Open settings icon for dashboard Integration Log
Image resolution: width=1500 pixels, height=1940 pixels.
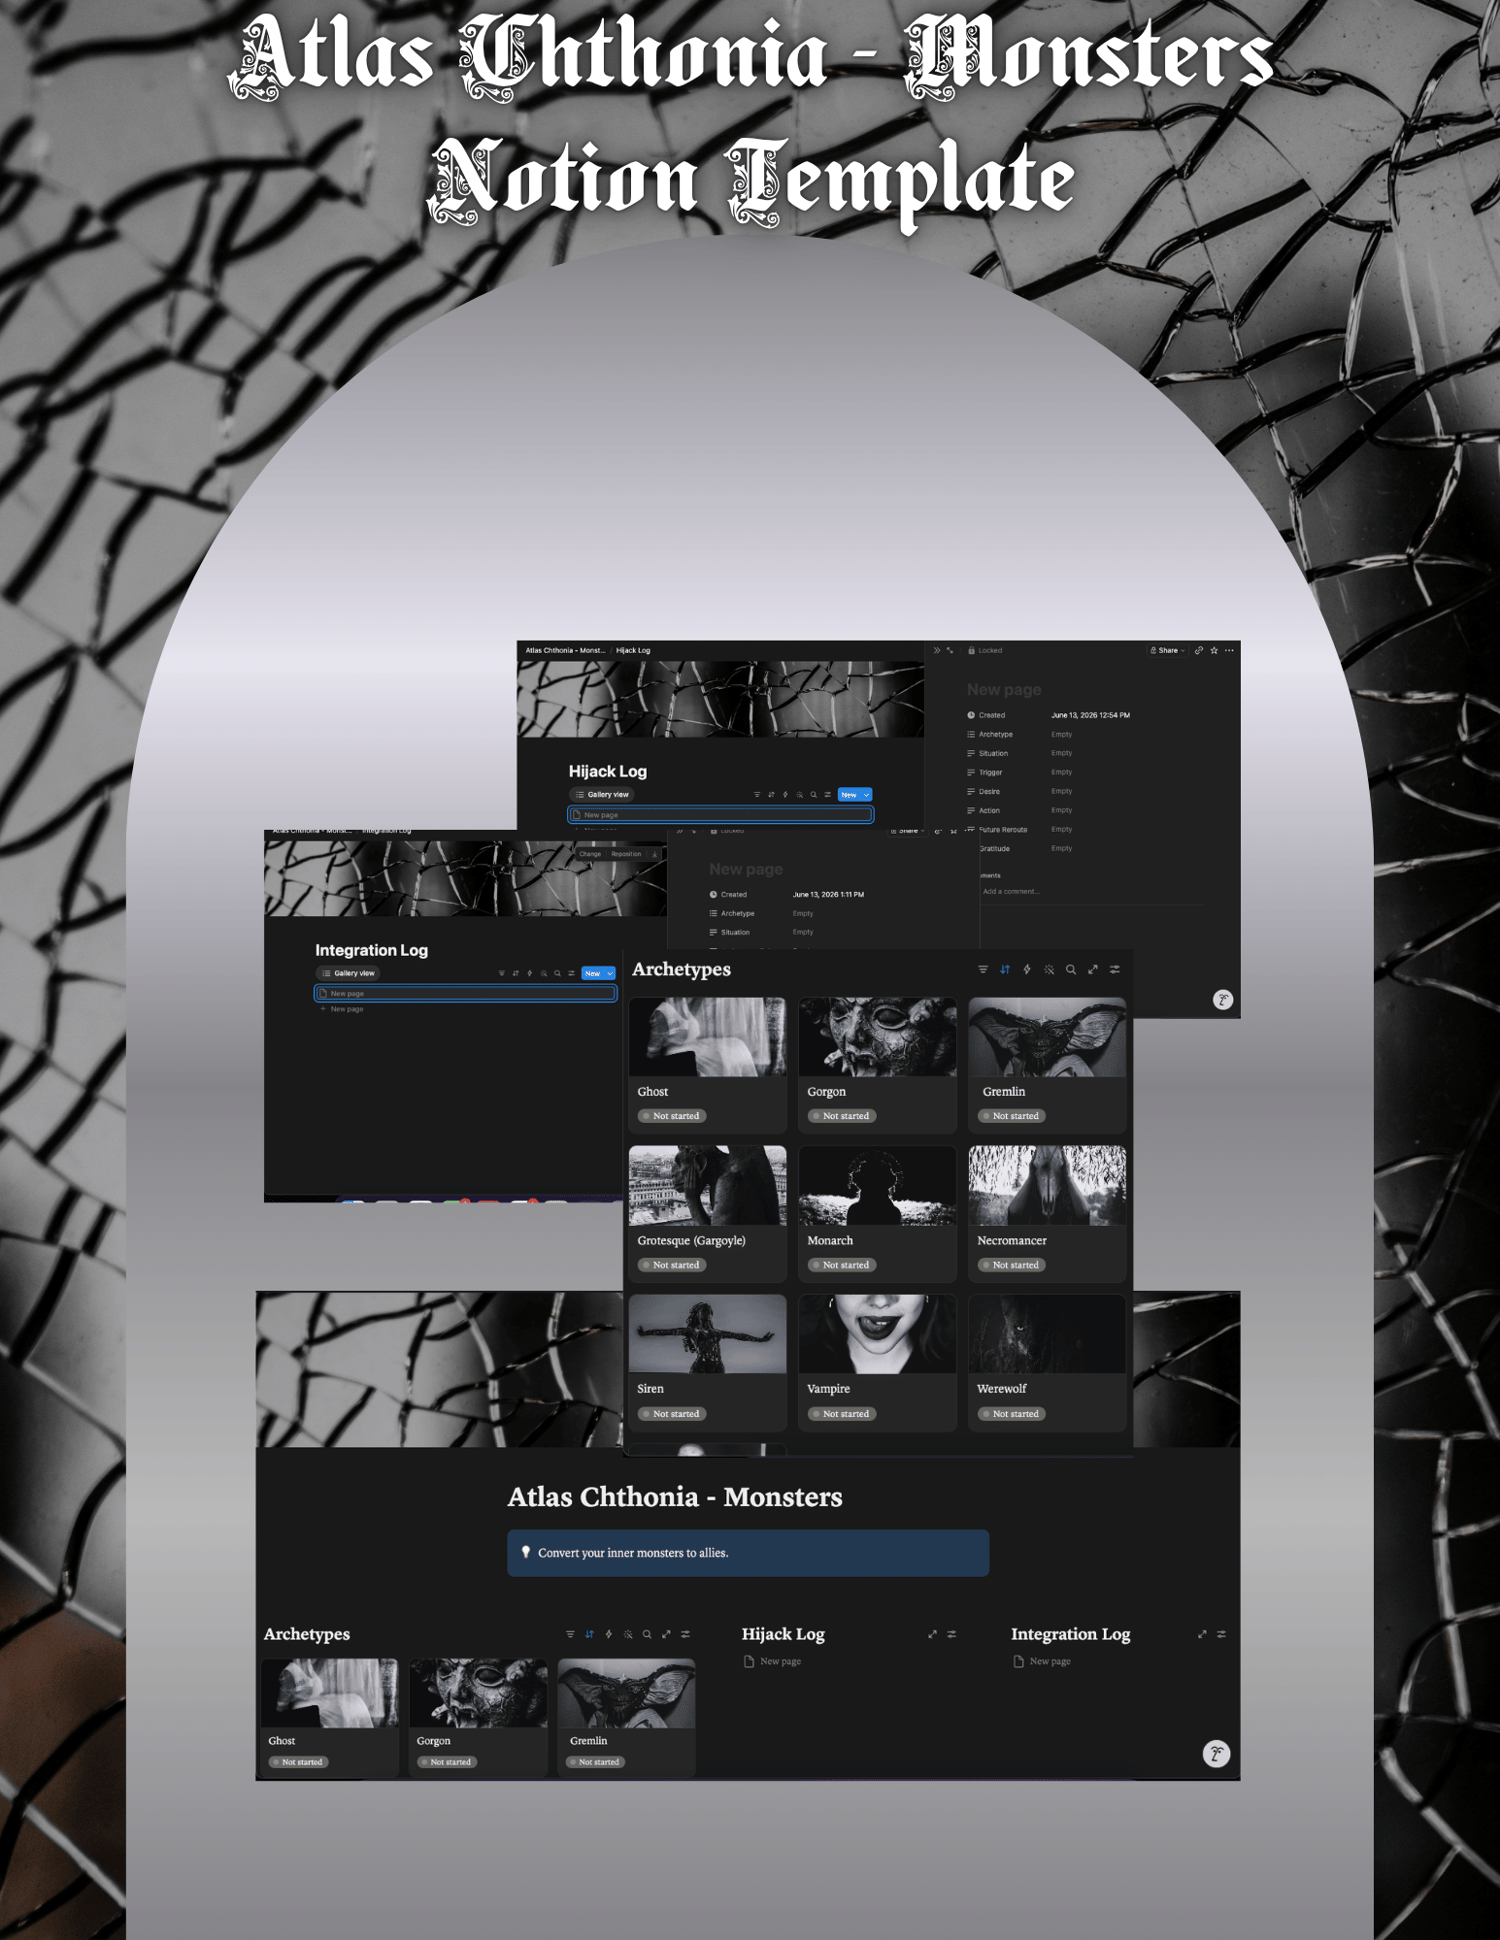coord(1221,1634)
